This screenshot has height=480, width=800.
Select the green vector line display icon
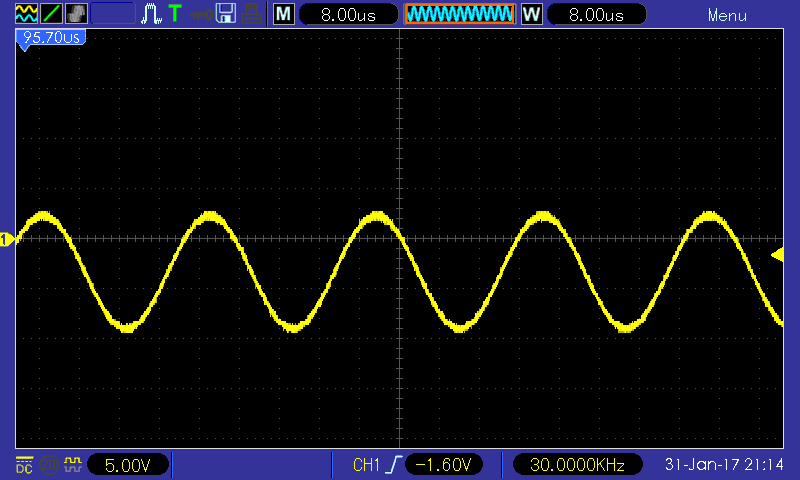(51, 13)
